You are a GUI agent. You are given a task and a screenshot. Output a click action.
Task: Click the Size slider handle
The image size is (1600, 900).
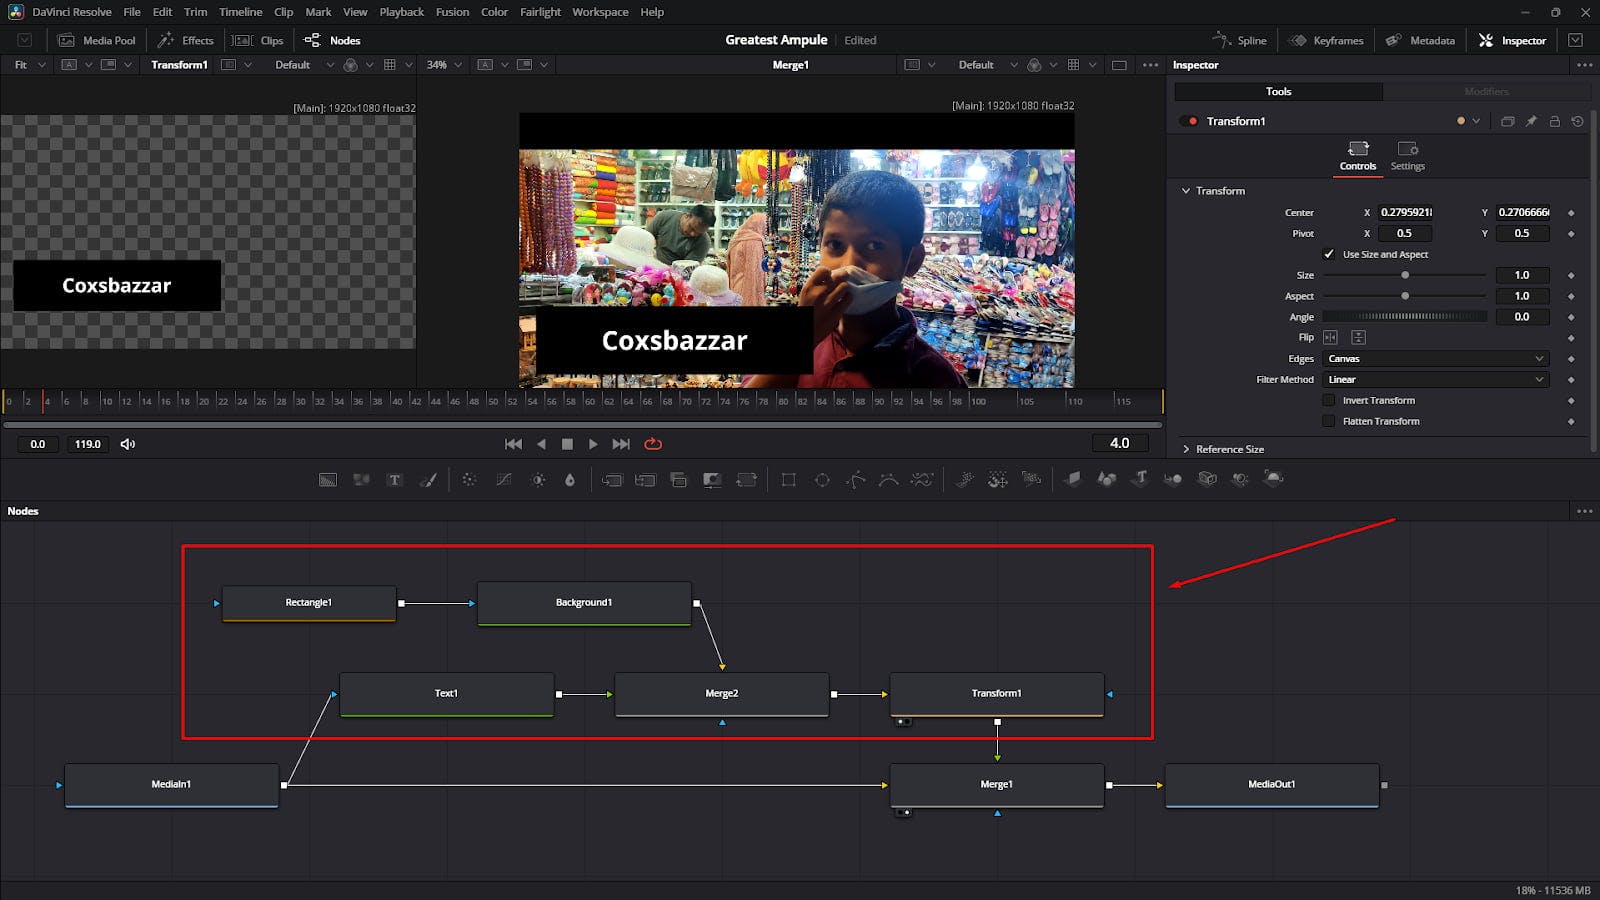click(1405, 275)
